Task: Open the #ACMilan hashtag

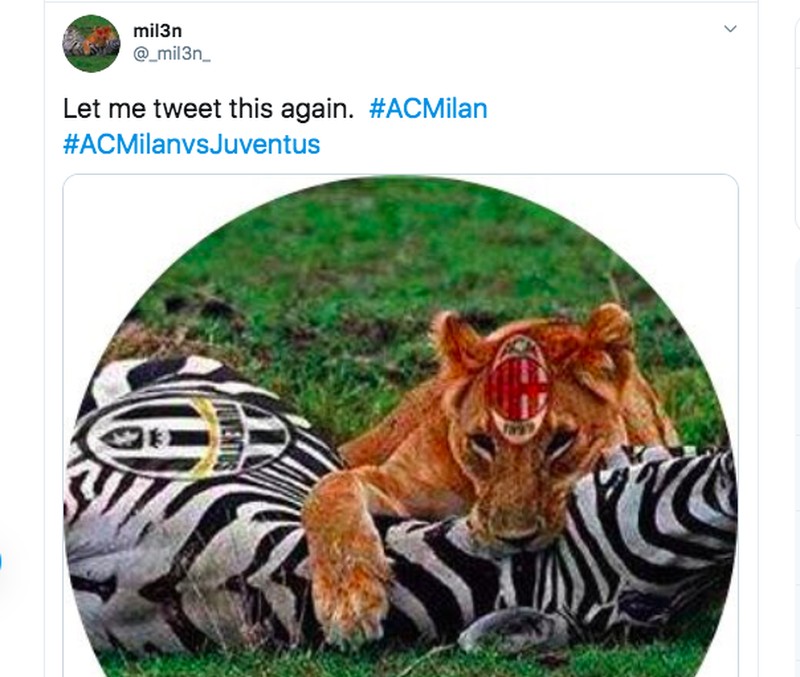Action: click(x=428, y=108)
